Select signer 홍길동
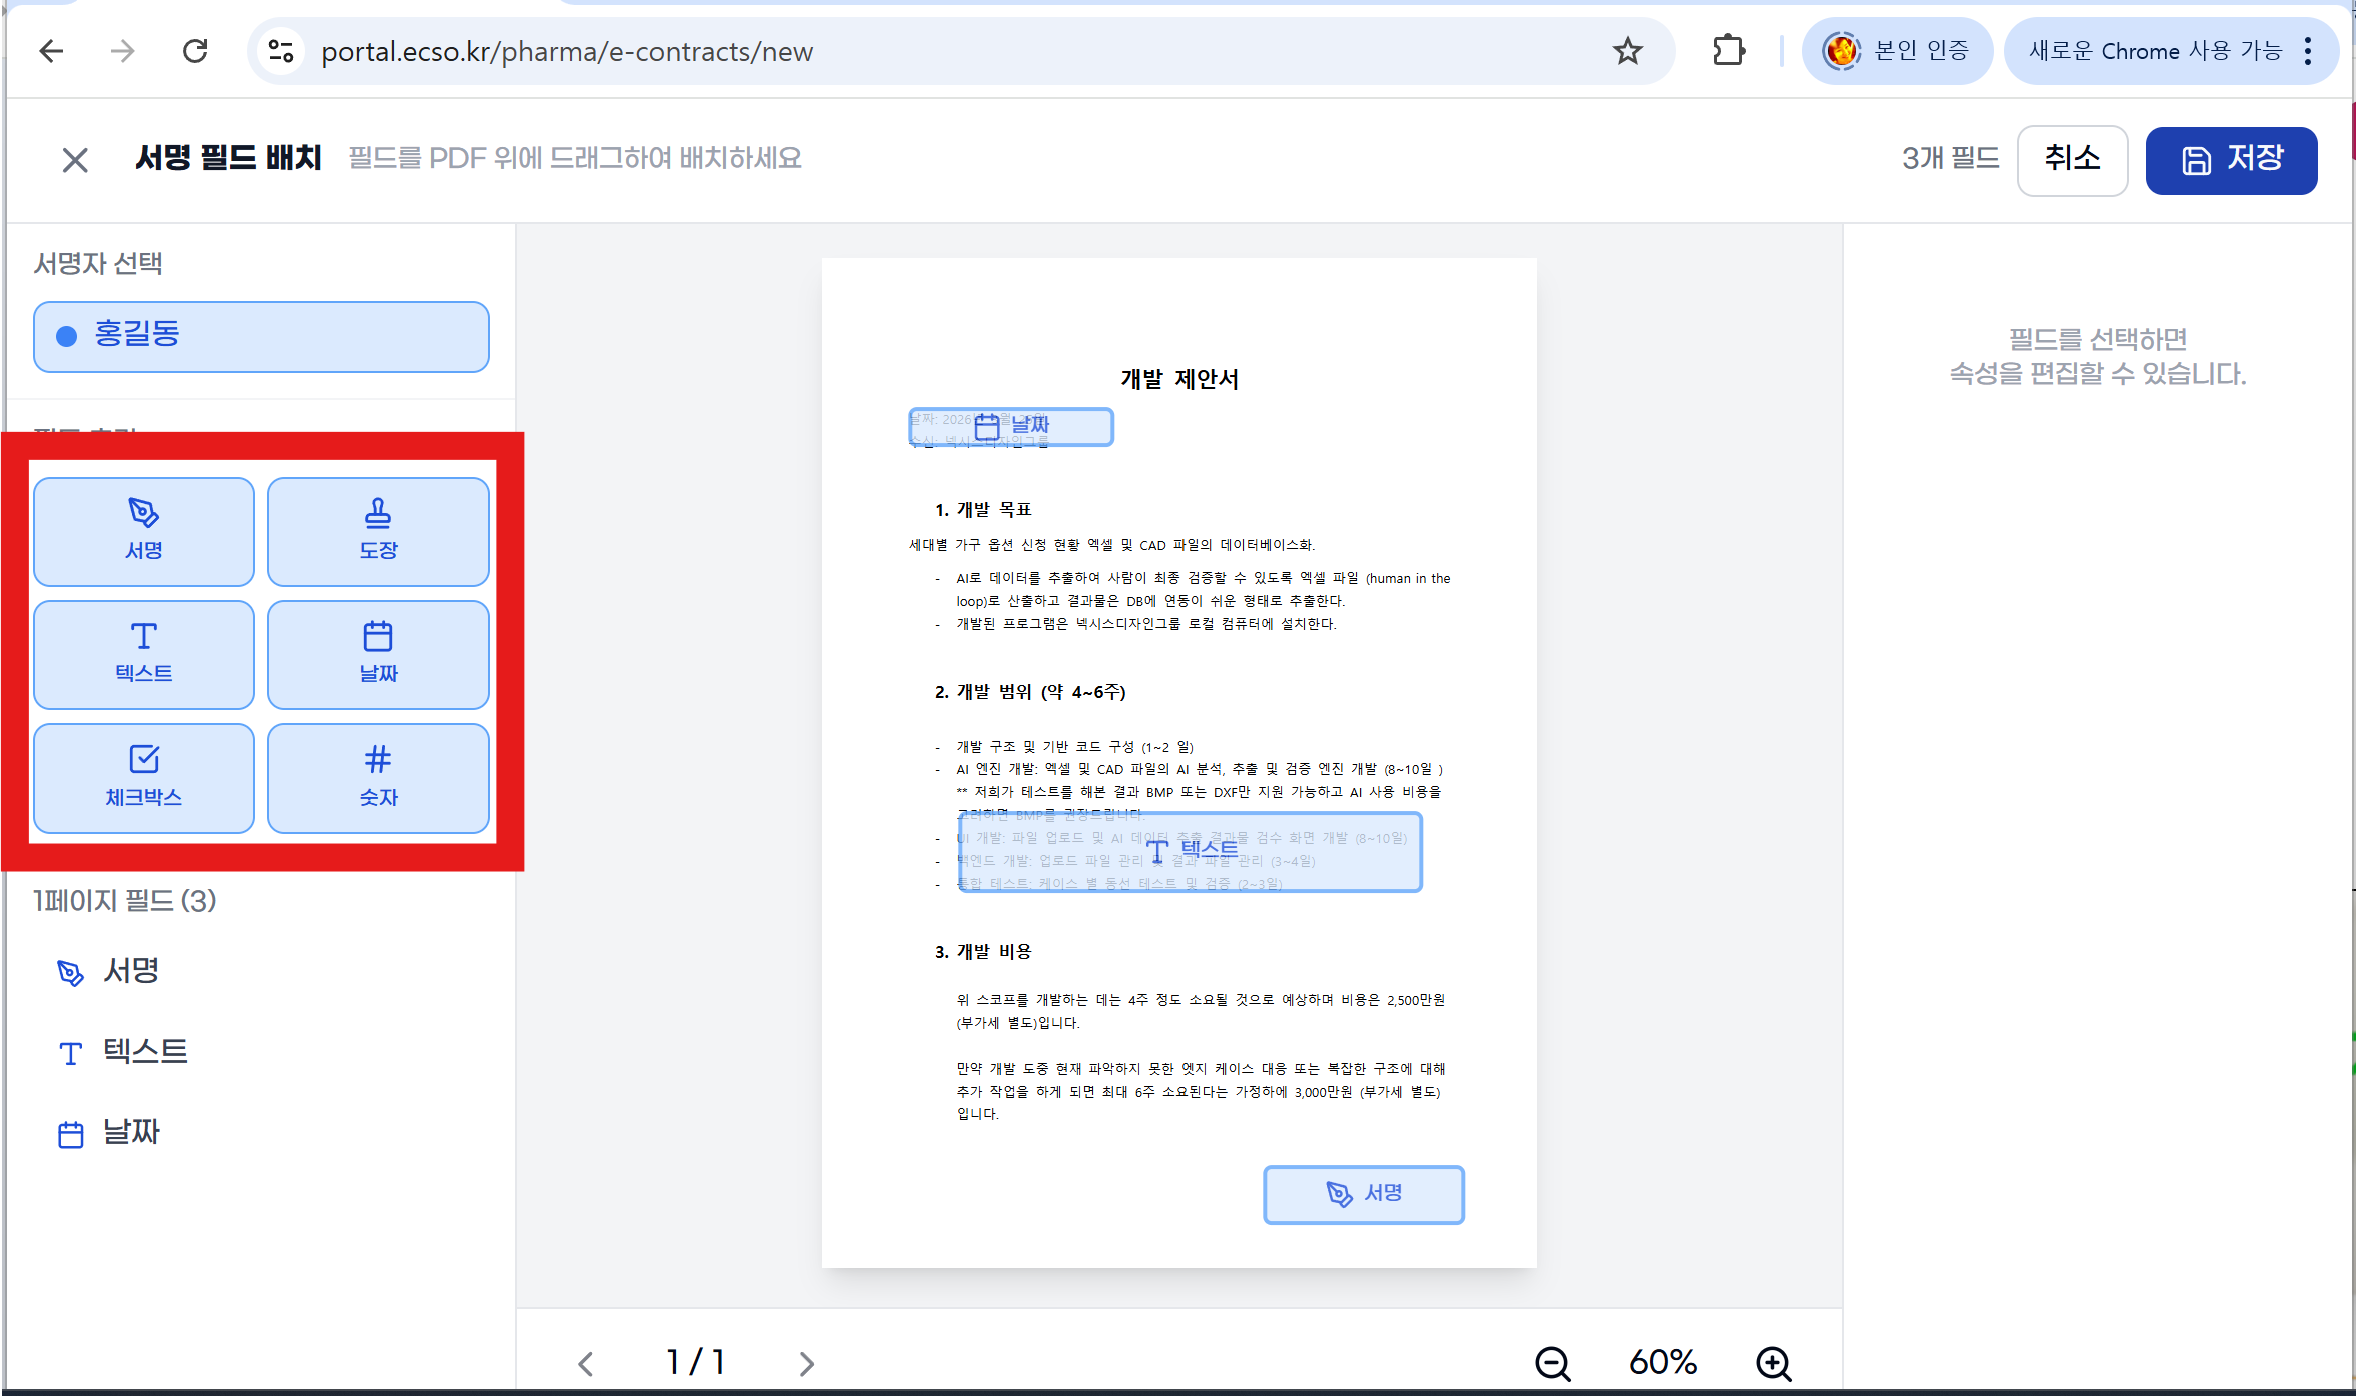 click(x=261, y=336)
